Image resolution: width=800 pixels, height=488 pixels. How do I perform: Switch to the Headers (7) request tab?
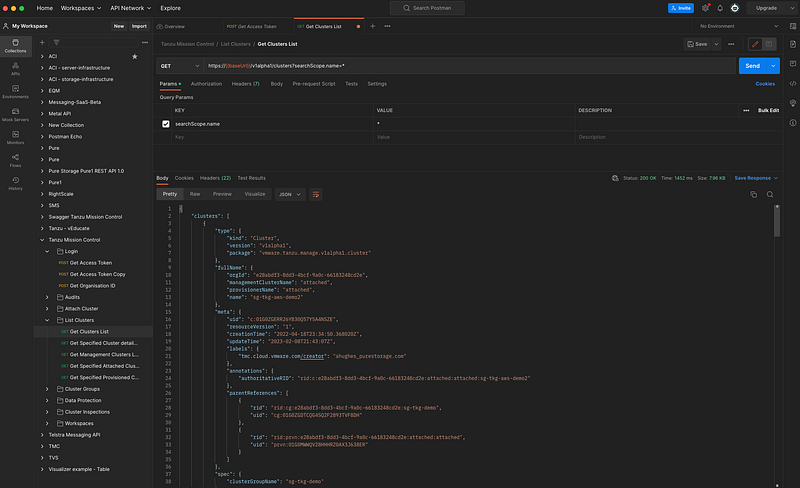[x=245, y=84]
